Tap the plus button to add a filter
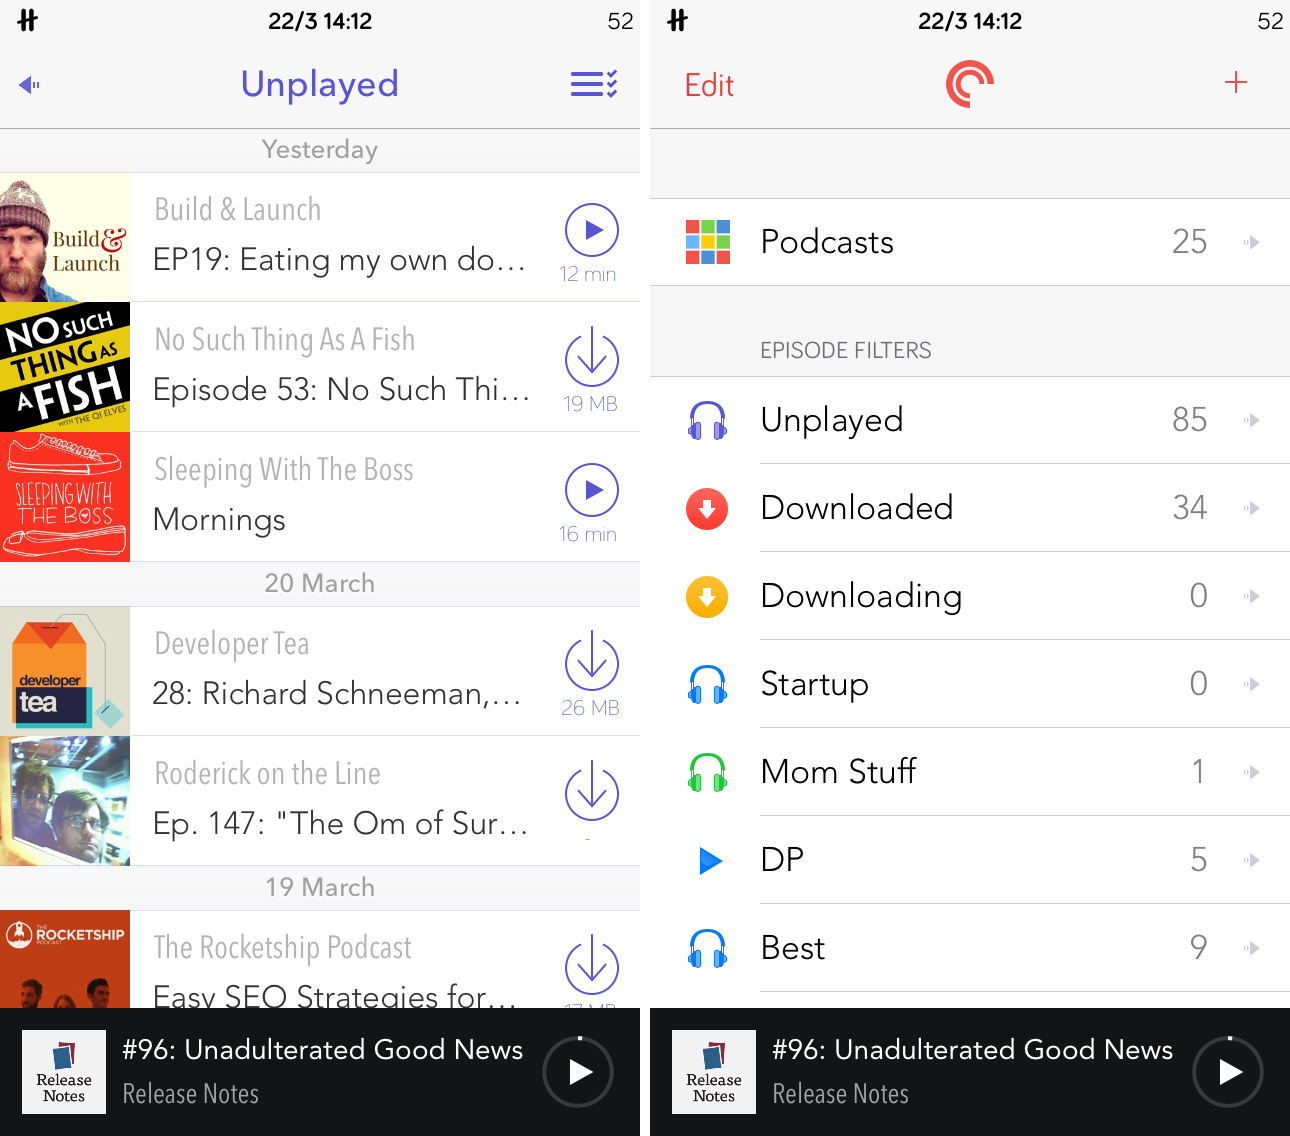 [x=1237, y=83]
